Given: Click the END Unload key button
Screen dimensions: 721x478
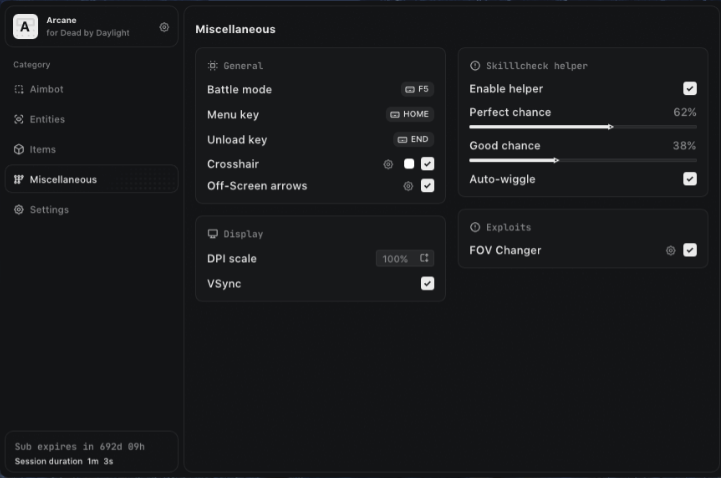Looking at the screenshot, I should (414, 140).
